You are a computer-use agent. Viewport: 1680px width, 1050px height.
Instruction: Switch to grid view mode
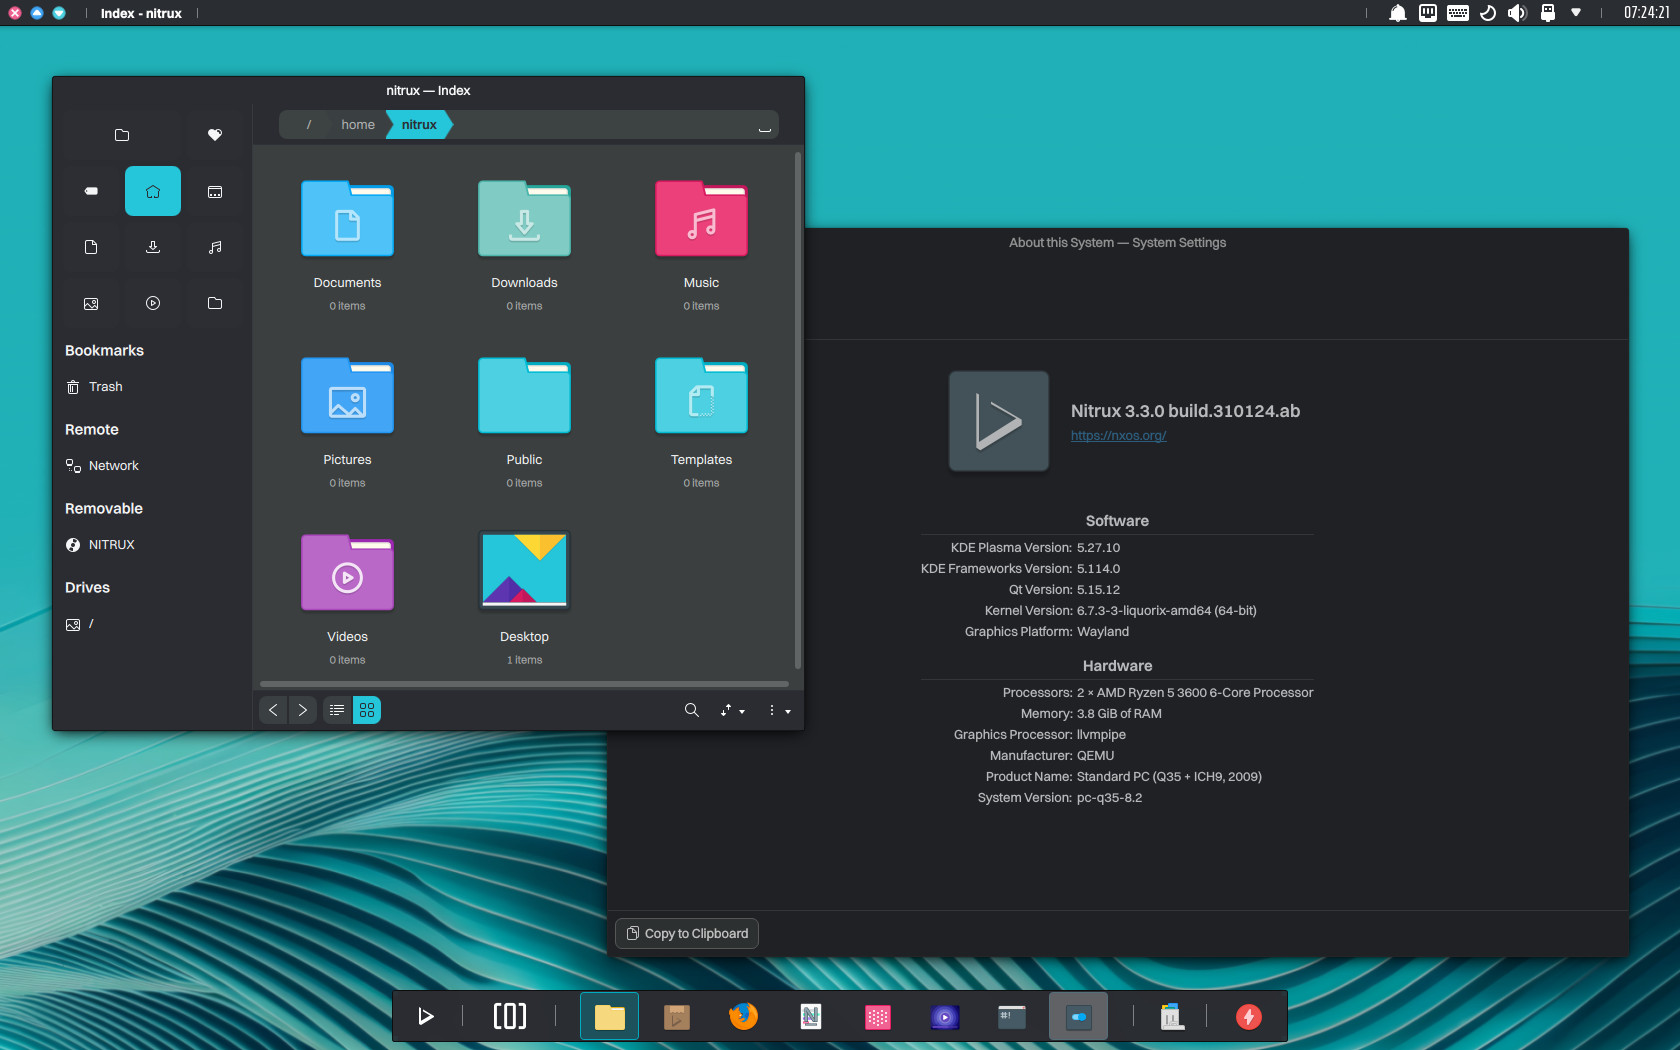367,710
